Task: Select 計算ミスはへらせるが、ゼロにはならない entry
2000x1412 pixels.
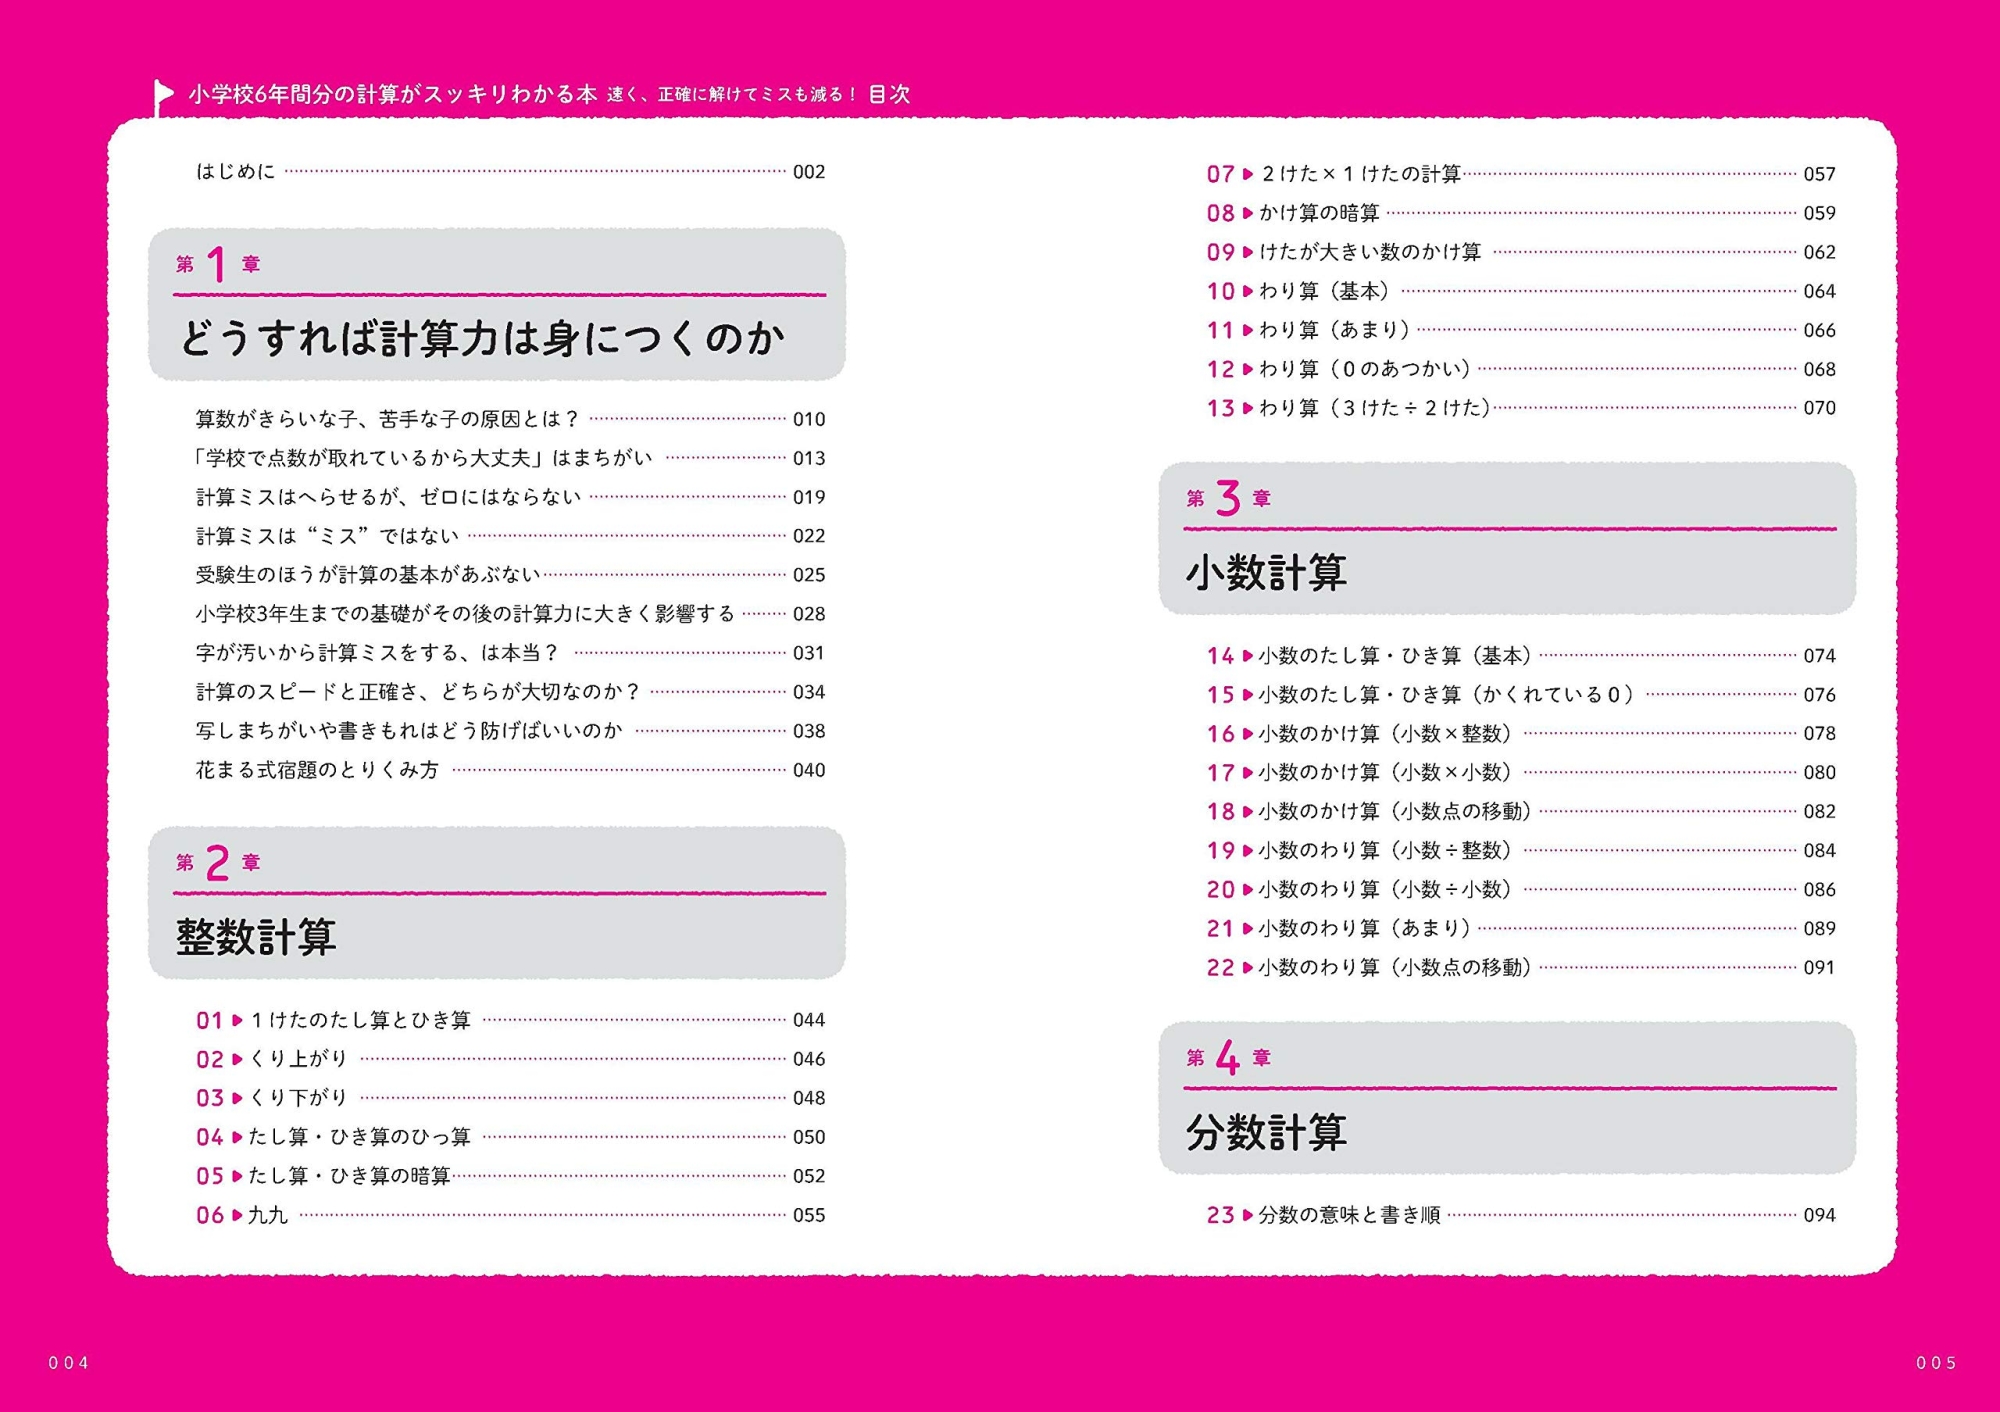Action: pos(510,497)
